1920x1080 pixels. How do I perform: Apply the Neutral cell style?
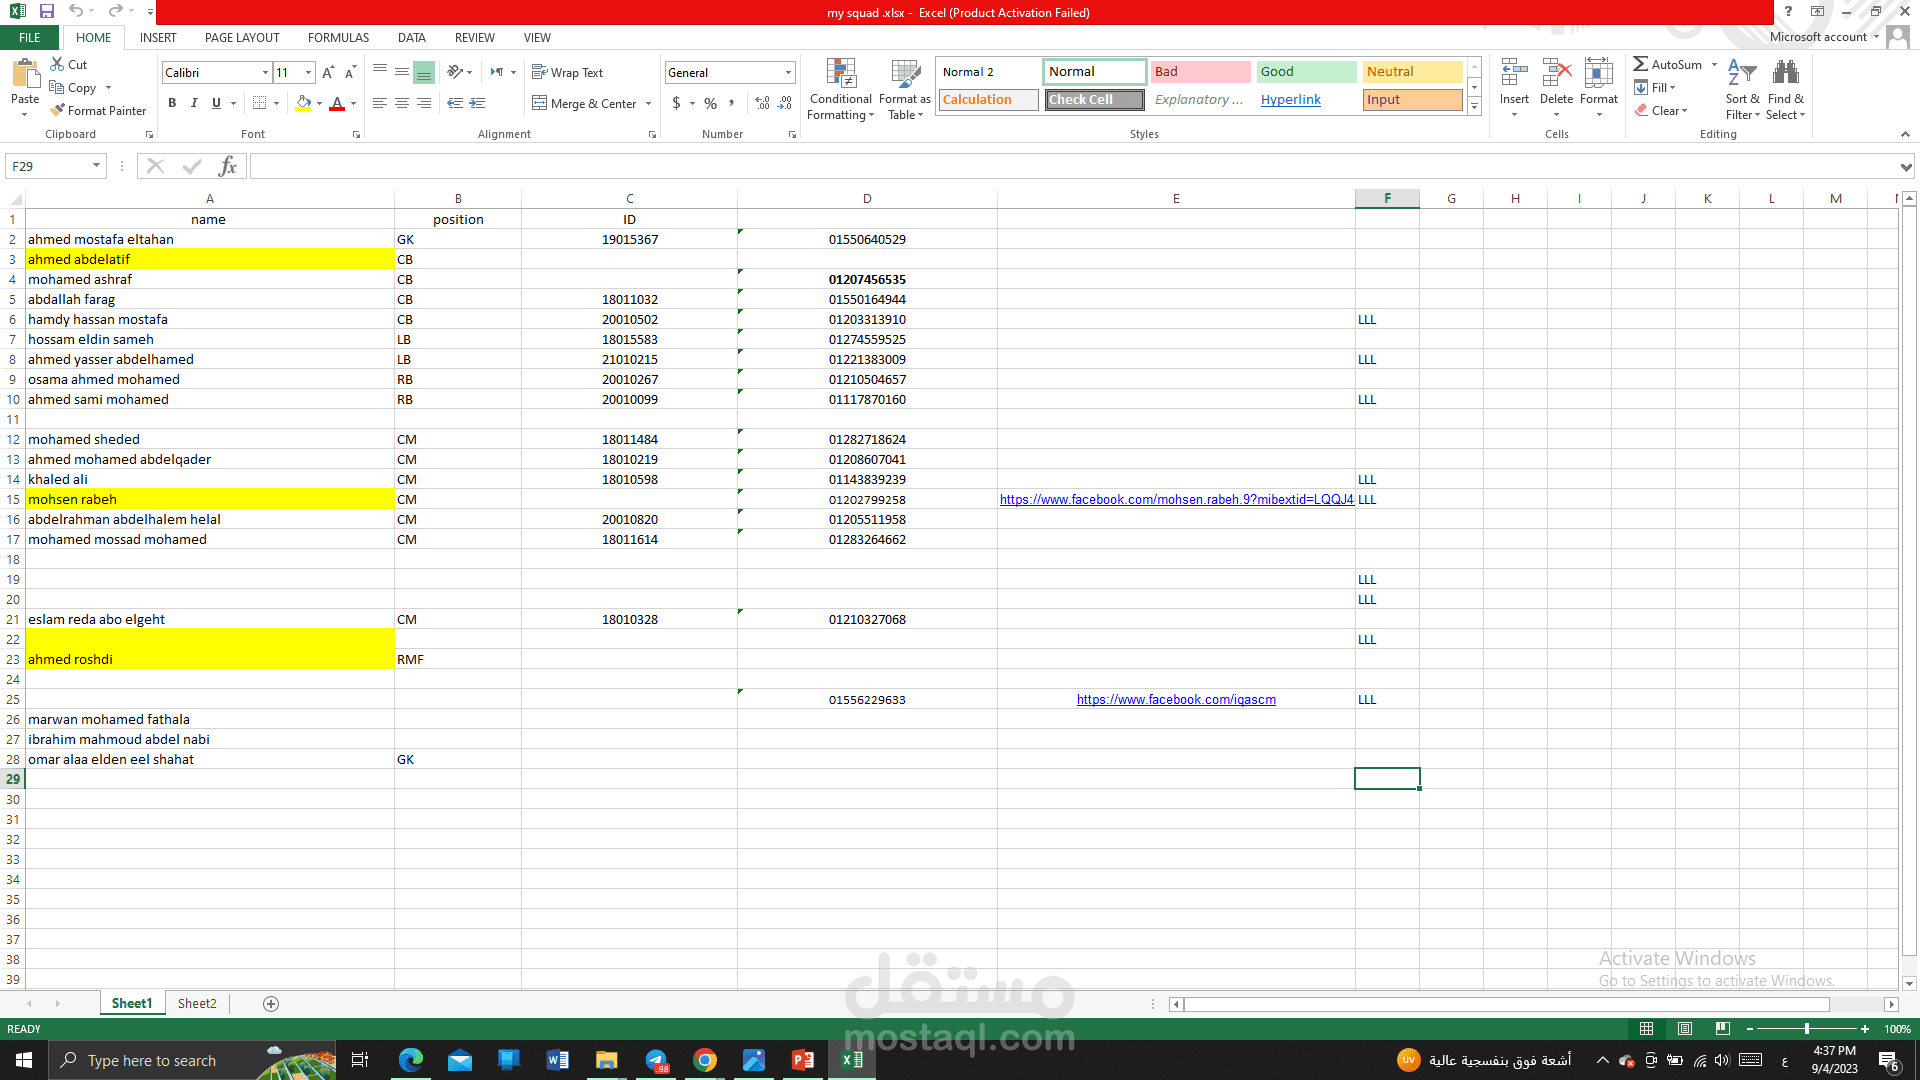click(x=1412, y=72)
